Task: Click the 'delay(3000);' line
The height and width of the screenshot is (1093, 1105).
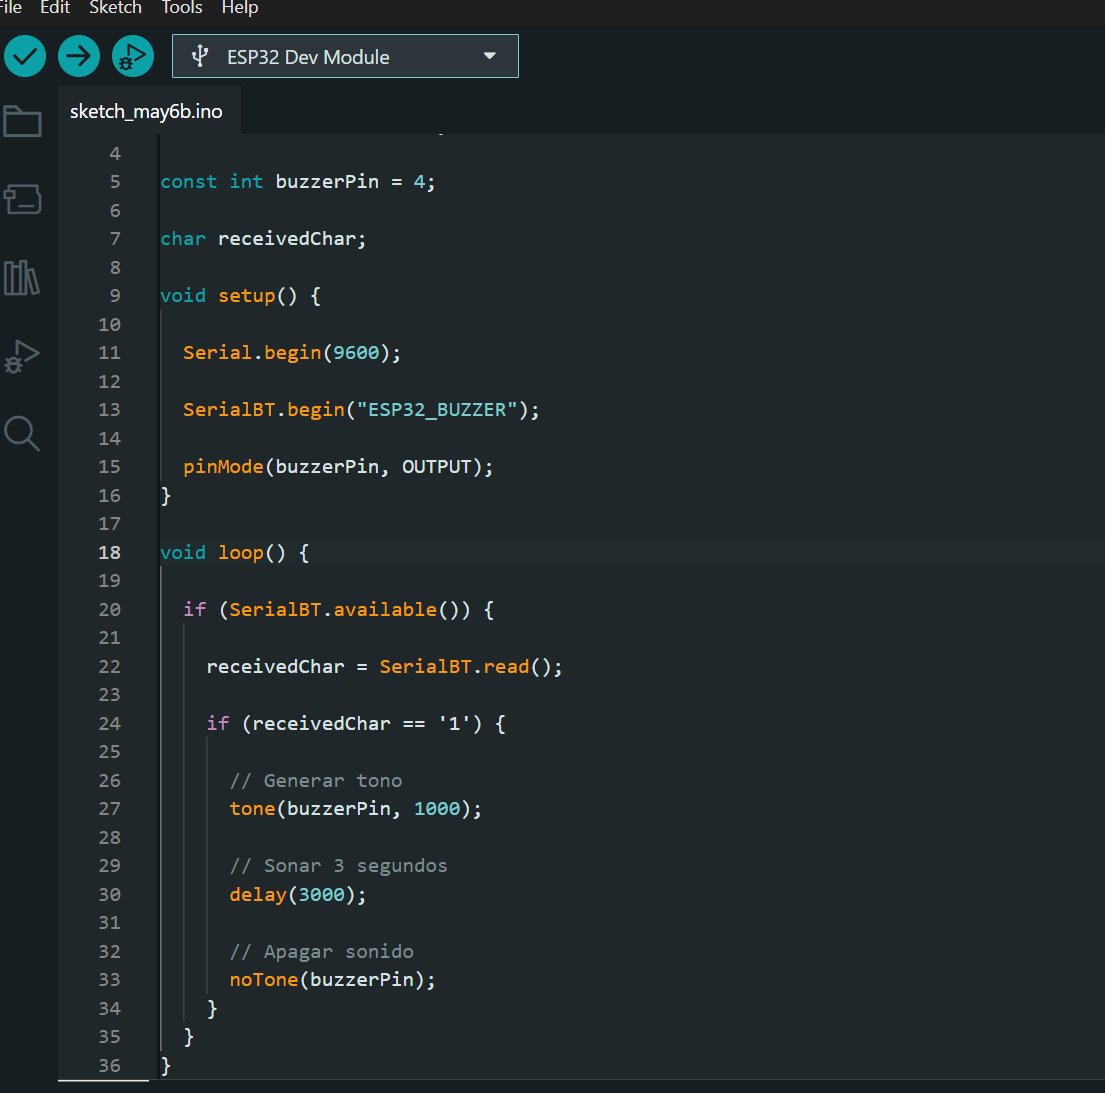Action: [298, 895]
